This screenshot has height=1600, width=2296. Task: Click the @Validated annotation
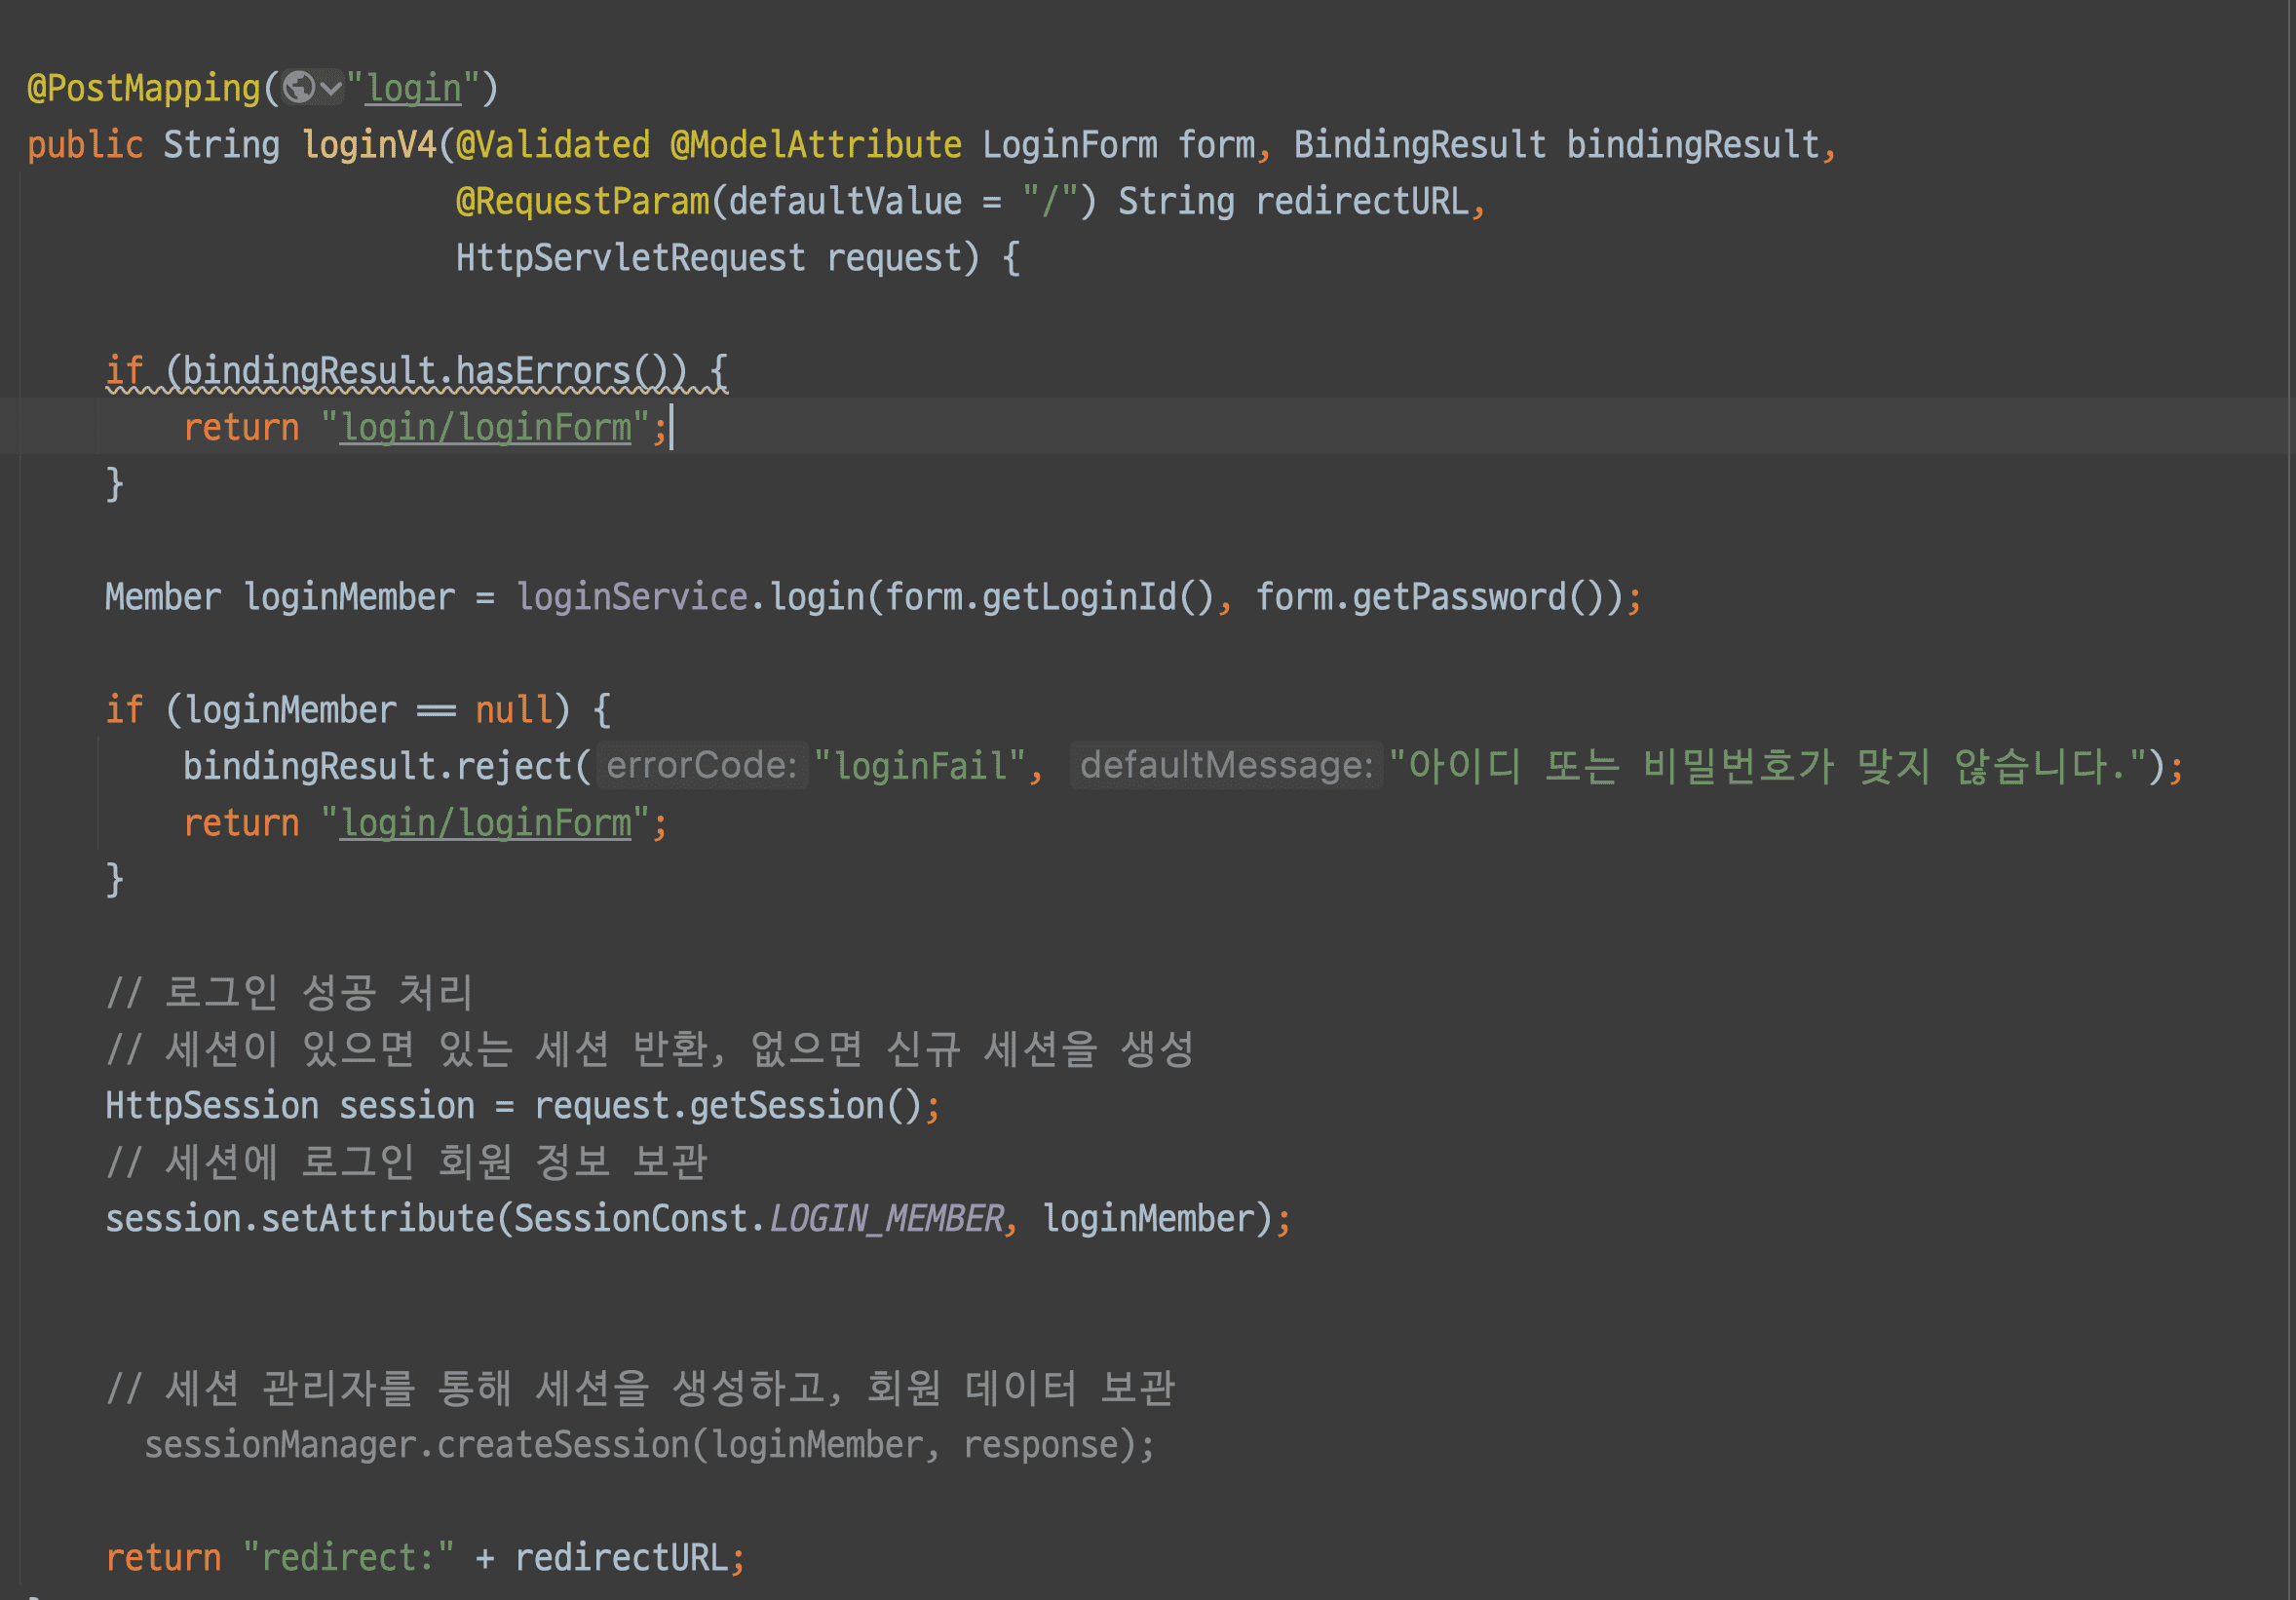coord(553,145)
